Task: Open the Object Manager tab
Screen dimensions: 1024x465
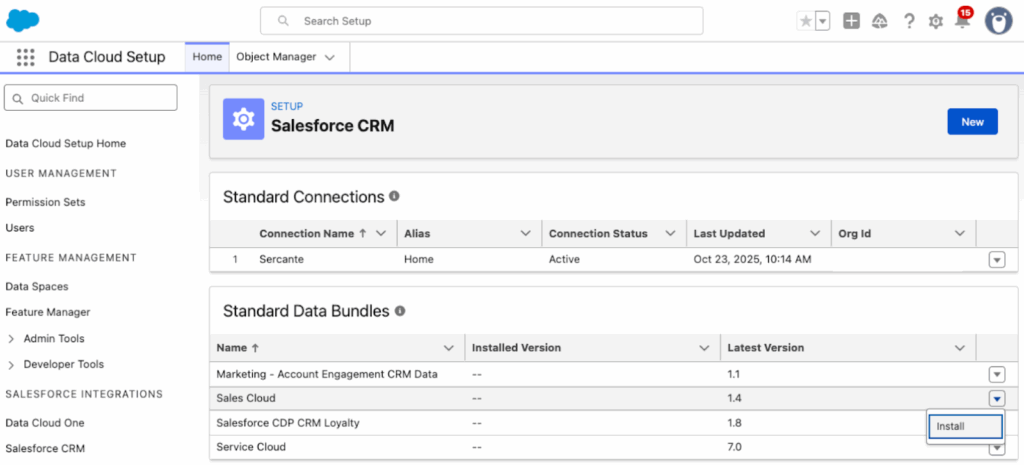Action: (x=276, y=57)
